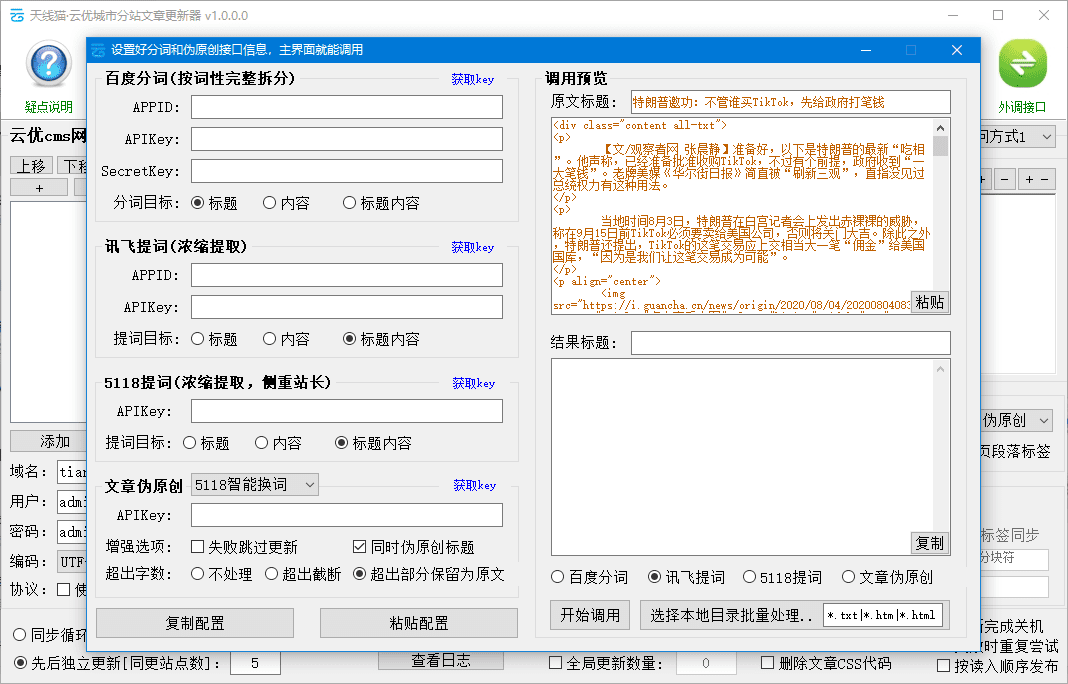This screenshot has width=1068, height=684.
Task: Click 复制 button in result box
Action: coord(930,543)
